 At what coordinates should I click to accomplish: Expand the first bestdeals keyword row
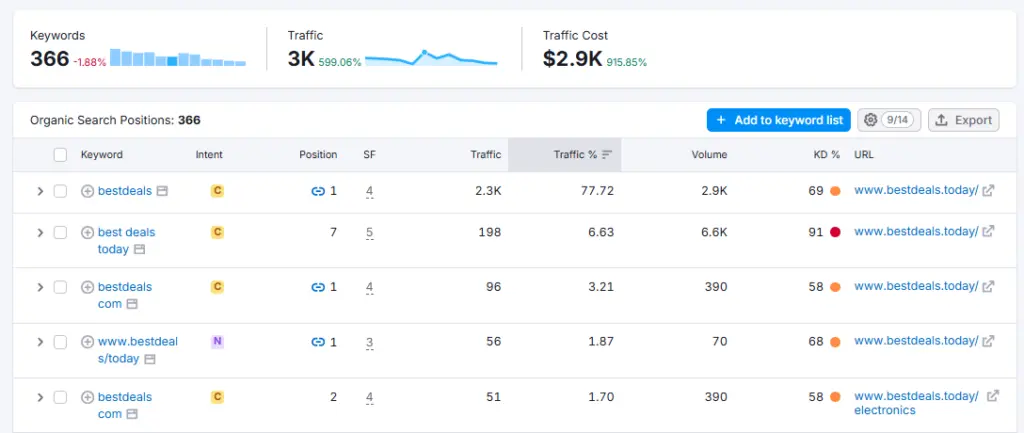pyautogui.click(x=40, y=191)
